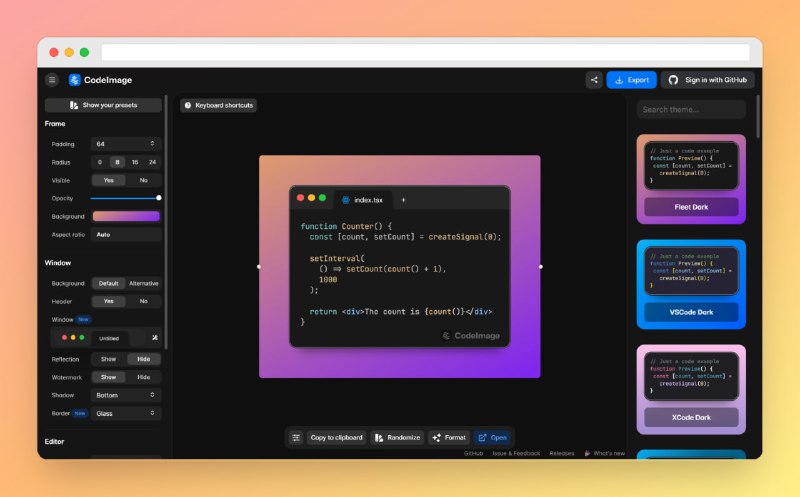Click the frame Background gradient swatch
Image resolution: width=800 pixels, height=497 pixels.
126,216
